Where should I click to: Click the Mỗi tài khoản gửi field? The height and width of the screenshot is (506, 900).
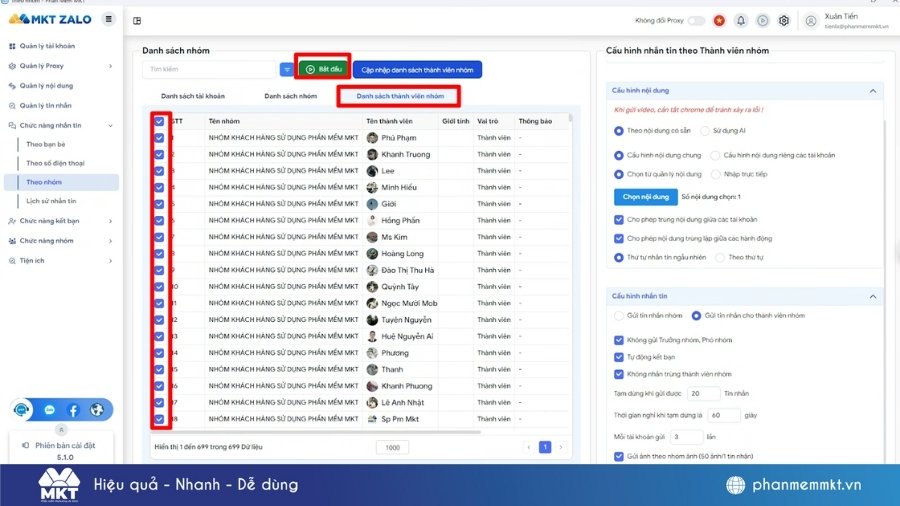click(x=686, y=437)
